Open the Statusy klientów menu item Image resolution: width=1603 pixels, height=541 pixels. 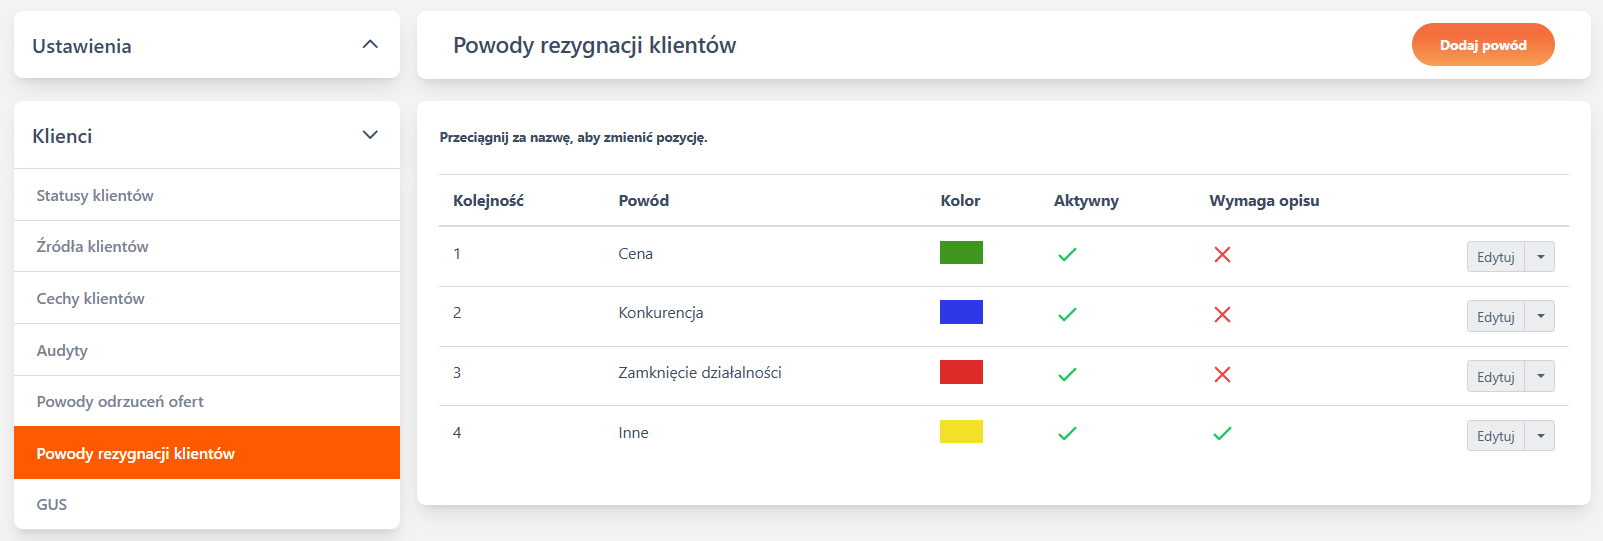(95, 195)
